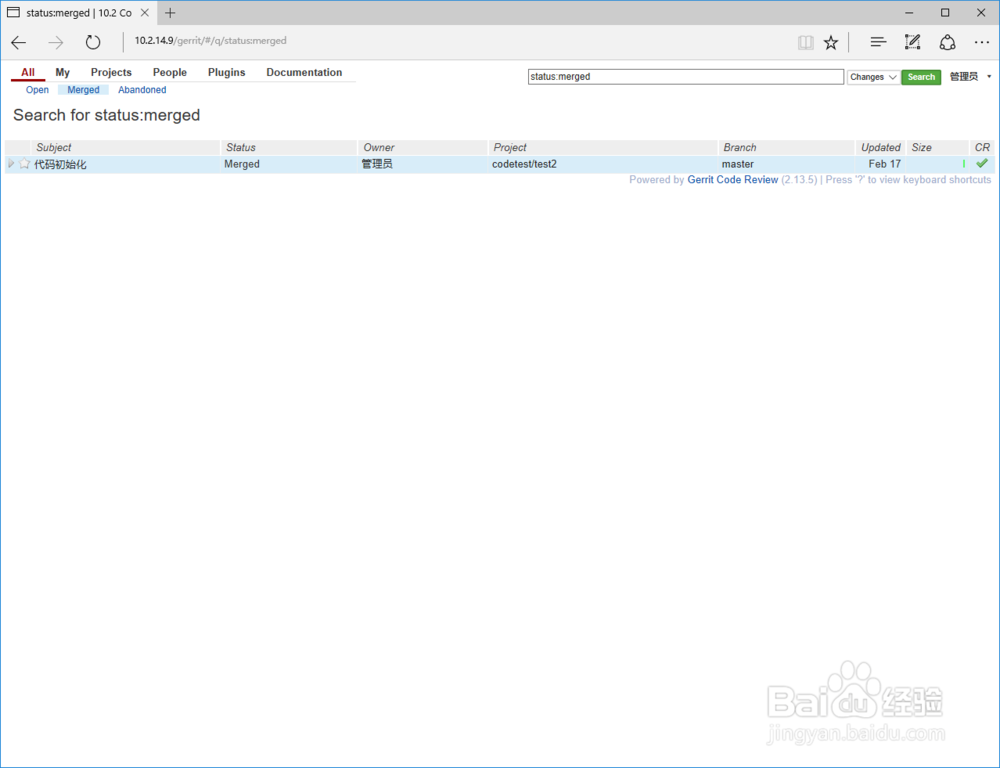Reload the page with the refresh icon

[93, 42]
